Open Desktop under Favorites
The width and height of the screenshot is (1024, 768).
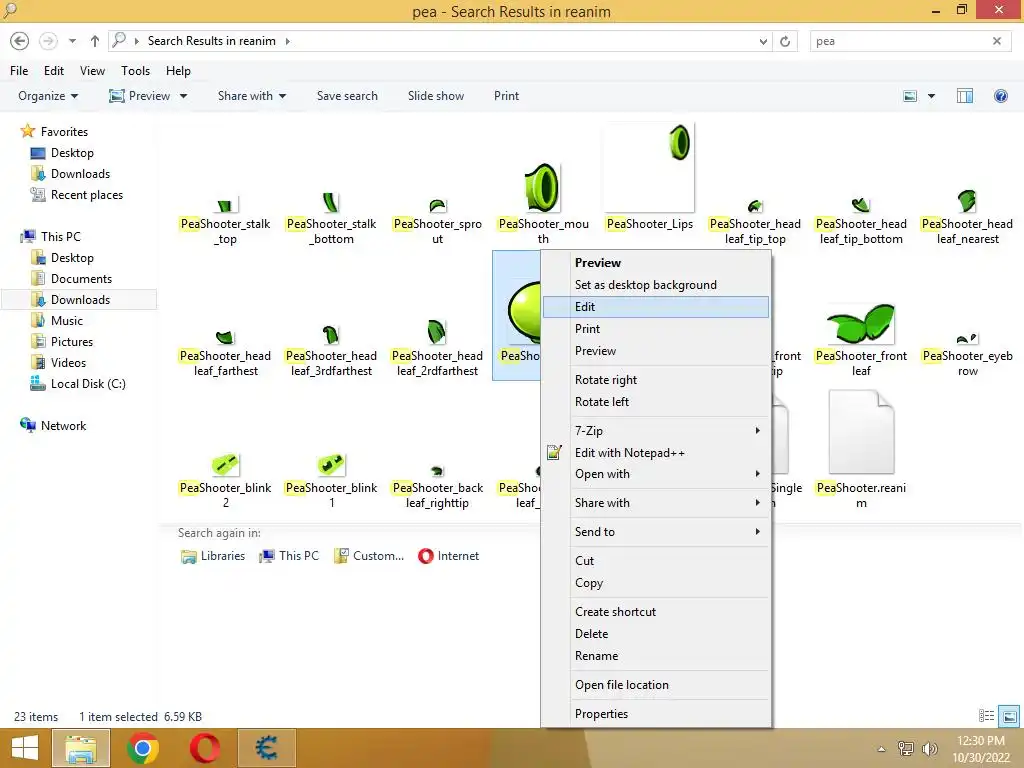72,153
